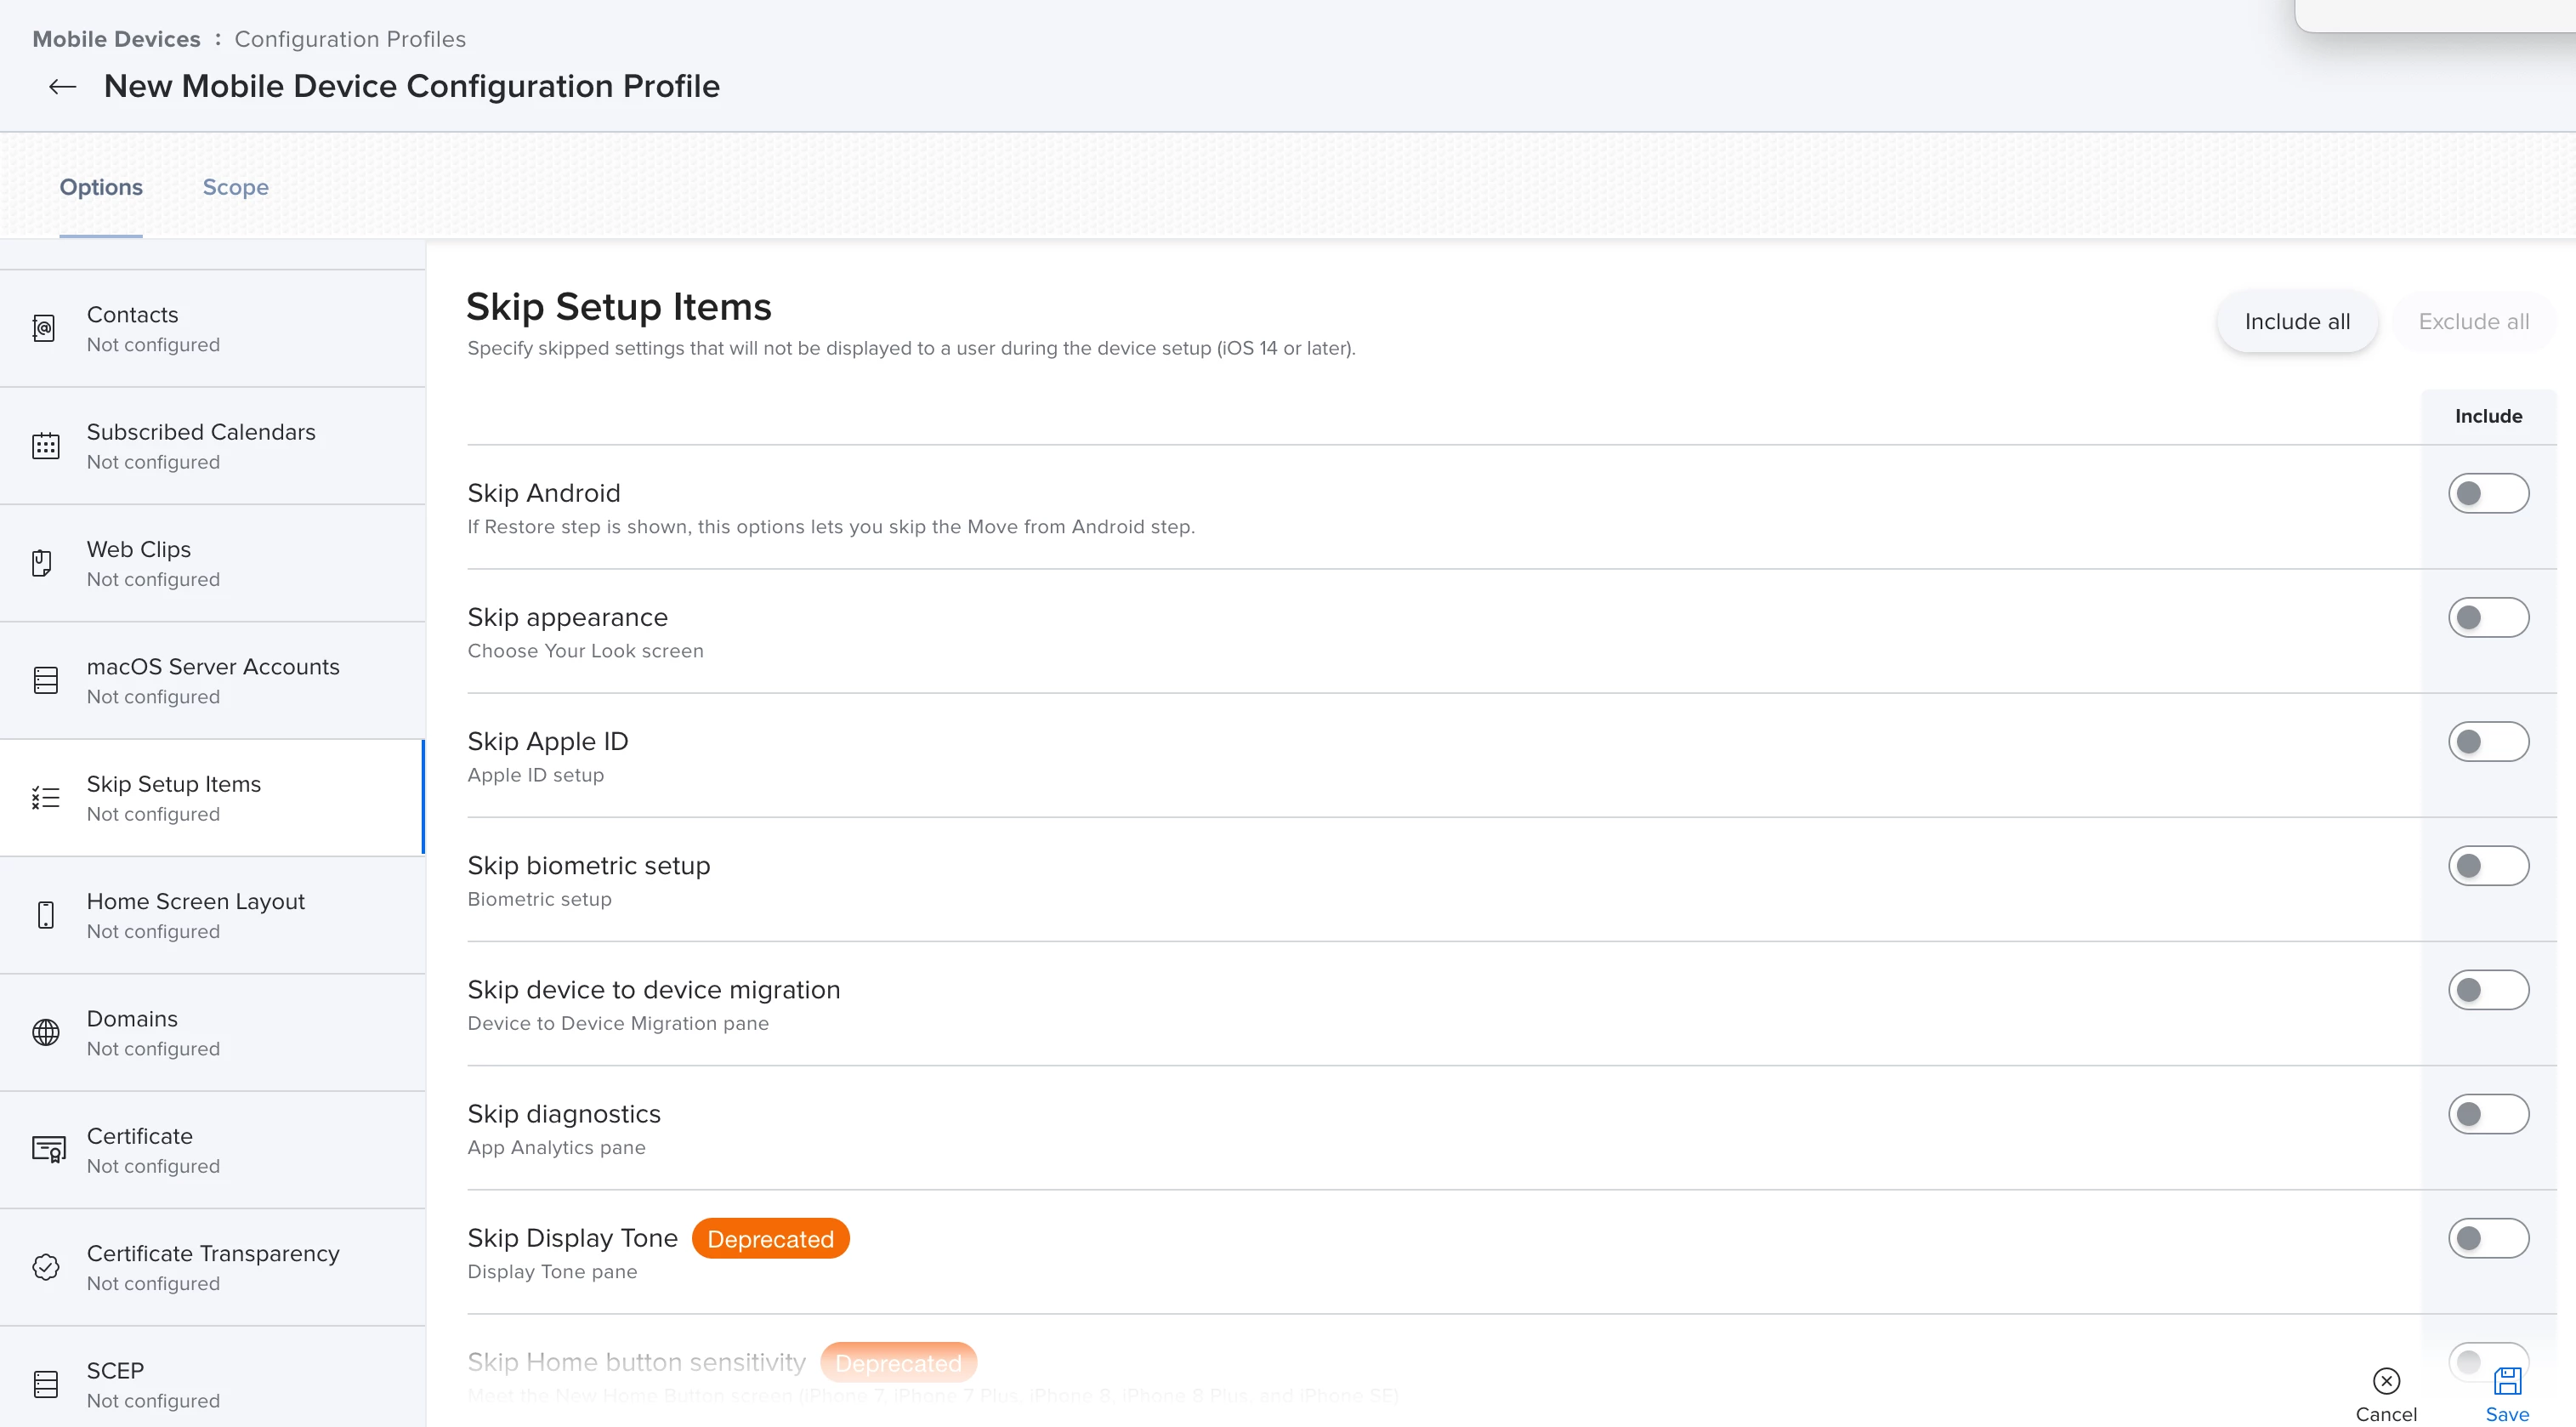Turn on Skip diagnostics switch
The width and height of the screenshot is (2576, 1427).
(2488, 1114)
